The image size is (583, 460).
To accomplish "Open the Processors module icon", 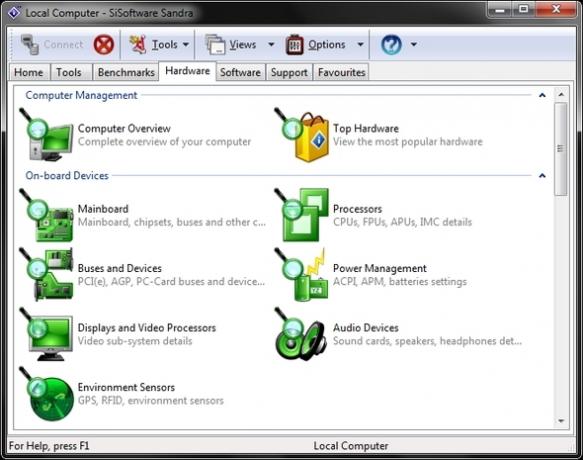I will 302,215.
